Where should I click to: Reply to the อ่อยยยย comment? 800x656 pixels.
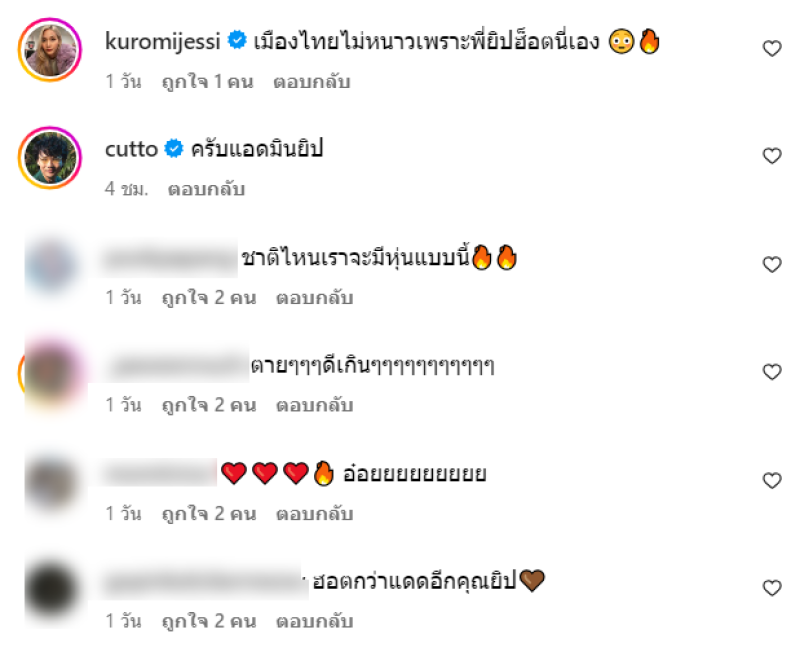pos(314,513)
